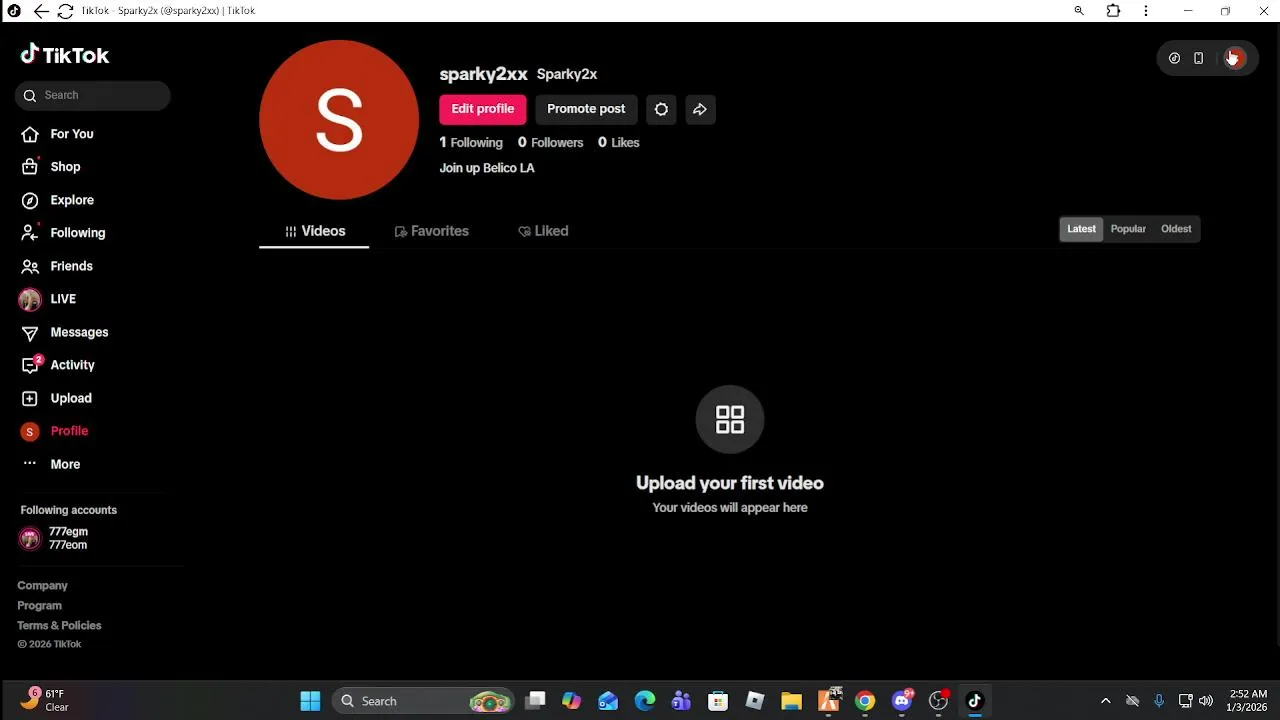
Task: Click the grid icon above Upload your first video
Action: [730, 419]
